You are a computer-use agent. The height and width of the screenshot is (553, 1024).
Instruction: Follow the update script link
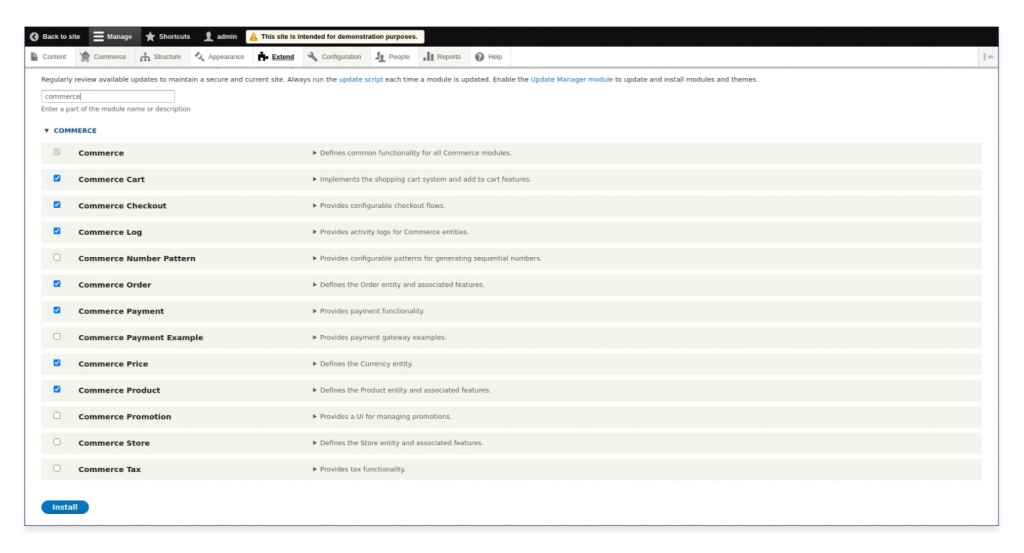click(x=360, y=80)
